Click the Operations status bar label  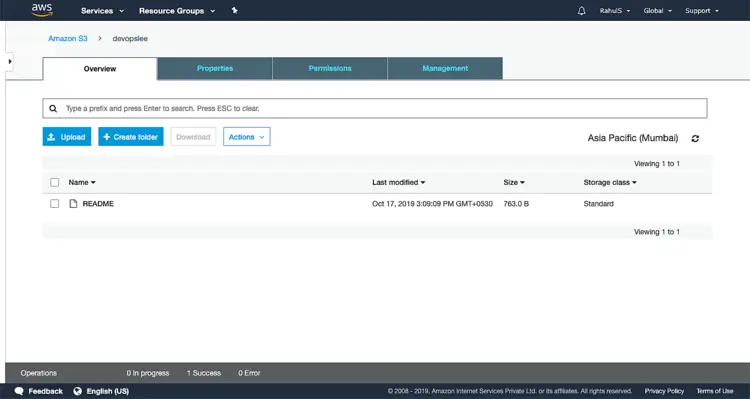(39, 373)
